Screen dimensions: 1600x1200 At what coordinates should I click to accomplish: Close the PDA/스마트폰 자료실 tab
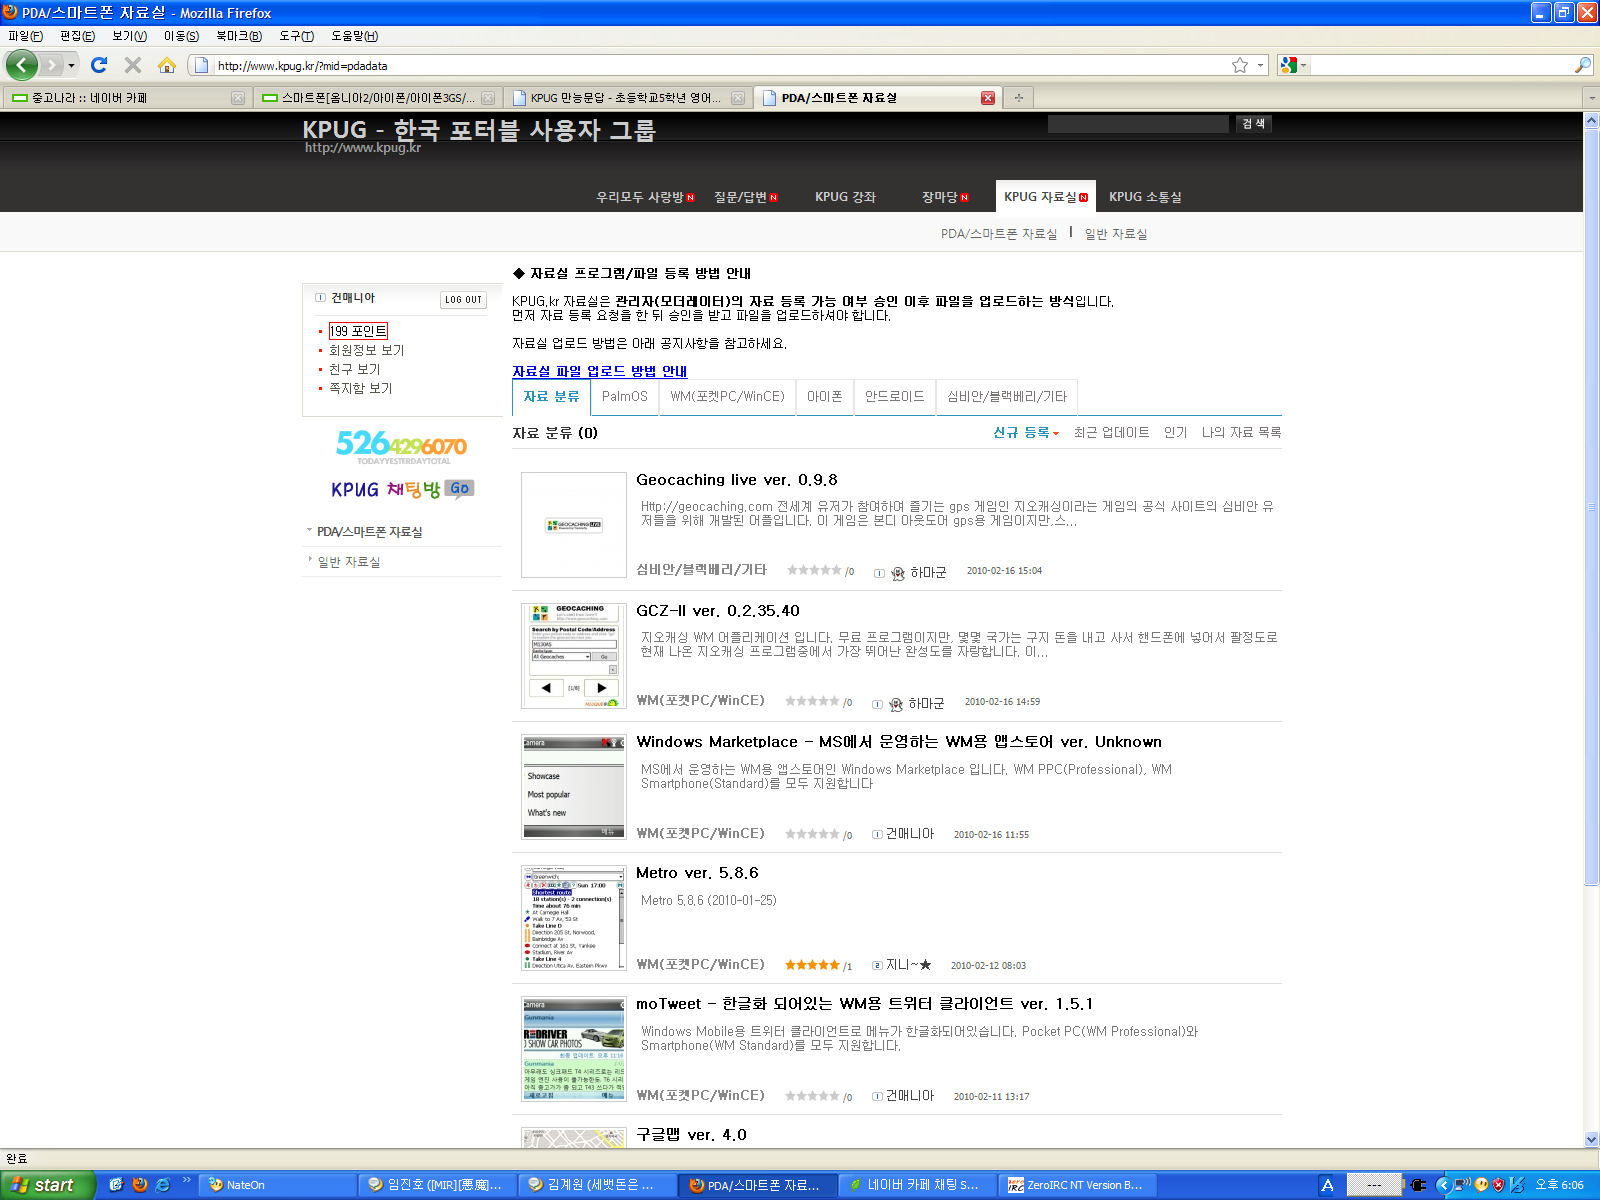coord(988,98)
